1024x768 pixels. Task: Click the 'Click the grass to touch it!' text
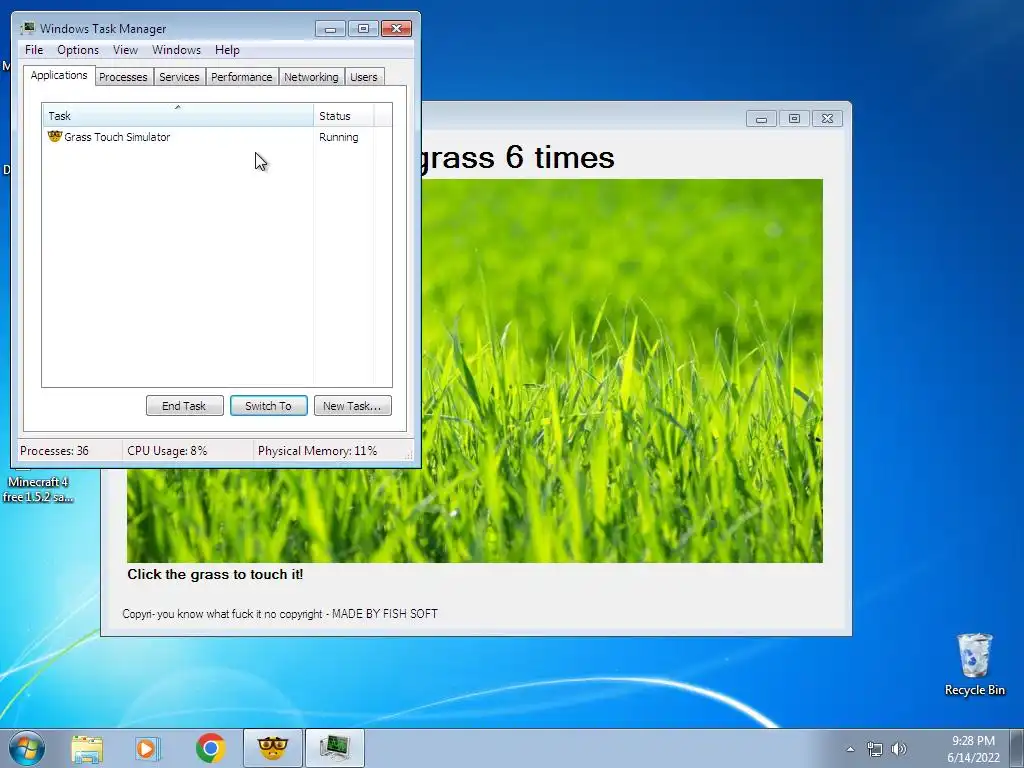(215, 575)
